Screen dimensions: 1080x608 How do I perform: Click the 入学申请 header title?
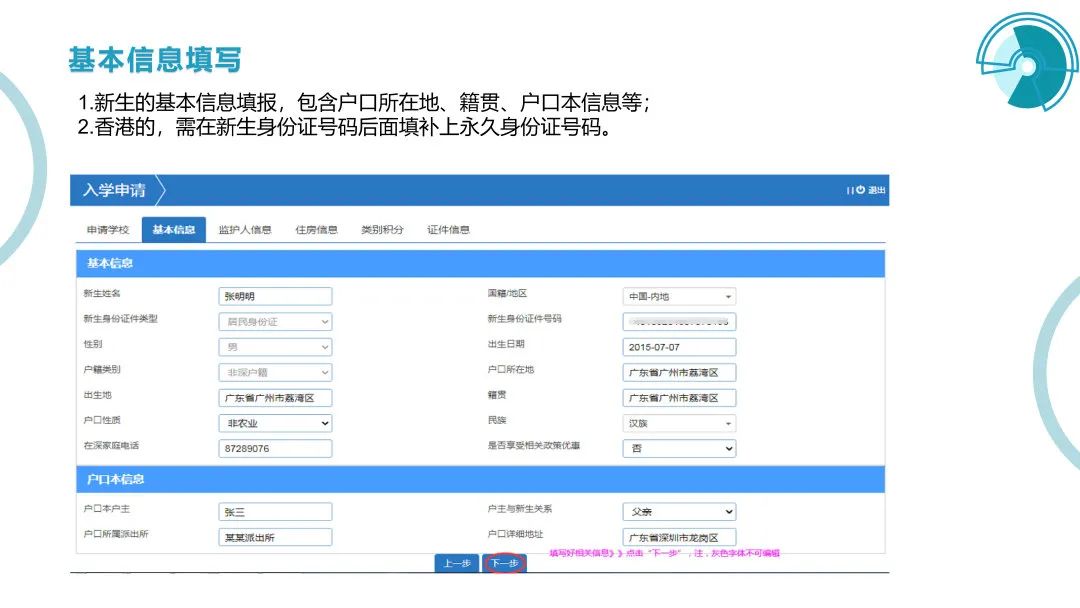tap(114, 190)
